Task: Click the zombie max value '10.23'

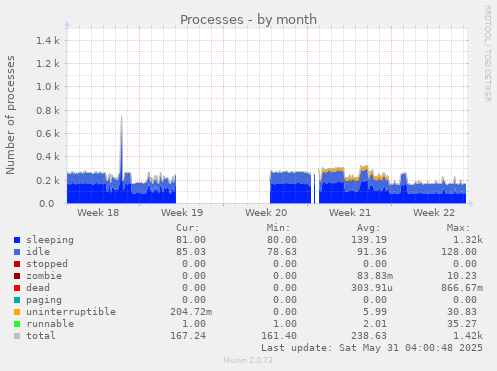Action: pyautogui.click(x=462, y=276)
